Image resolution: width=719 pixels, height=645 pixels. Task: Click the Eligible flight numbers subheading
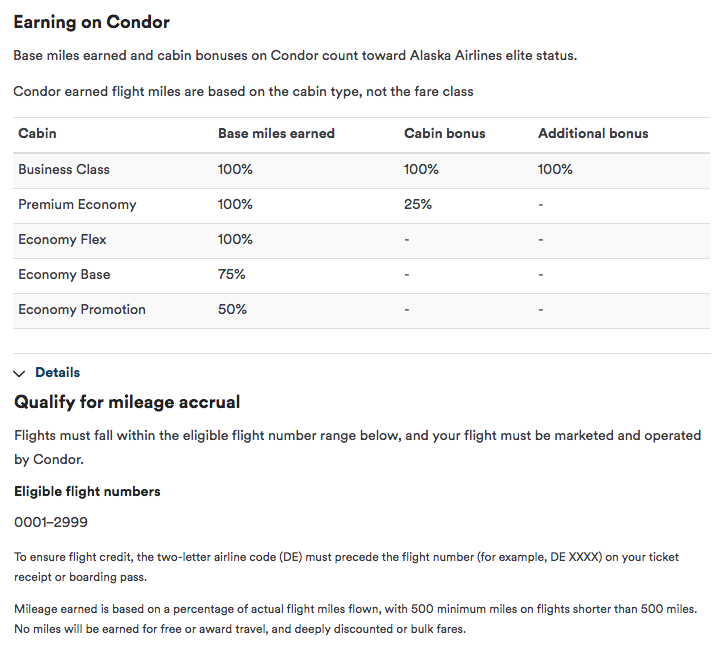[87, 491]
